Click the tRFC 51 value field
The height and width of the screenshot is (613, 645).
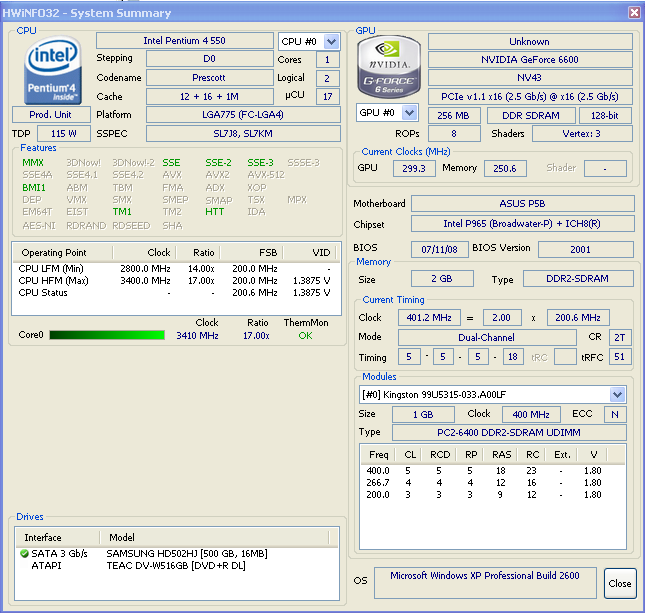click(x=620, y=357)
